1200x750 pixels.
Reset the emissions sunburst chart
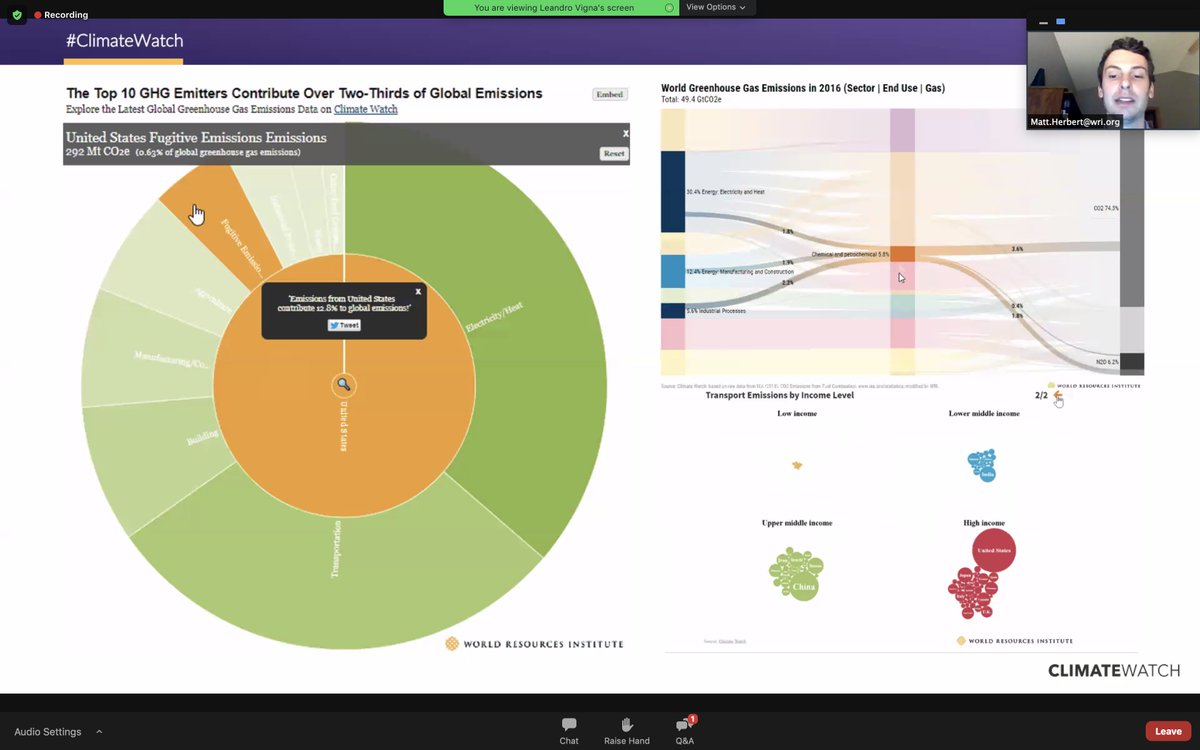pos(614,153)
